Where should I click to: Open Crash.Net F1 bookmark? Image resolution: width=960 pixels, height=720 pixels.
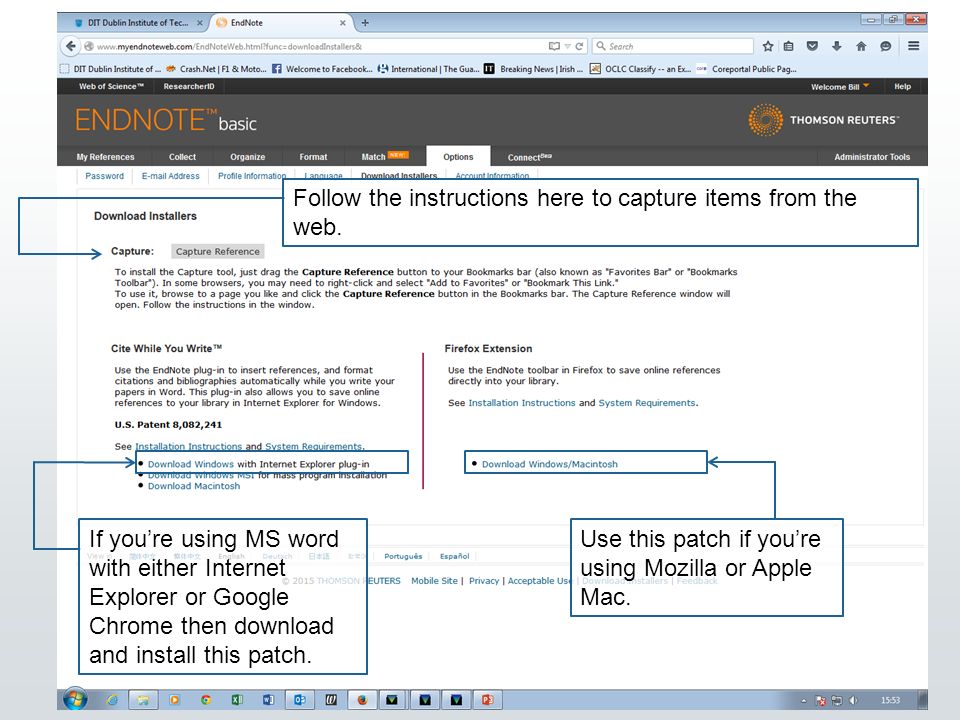pos(217,69)
